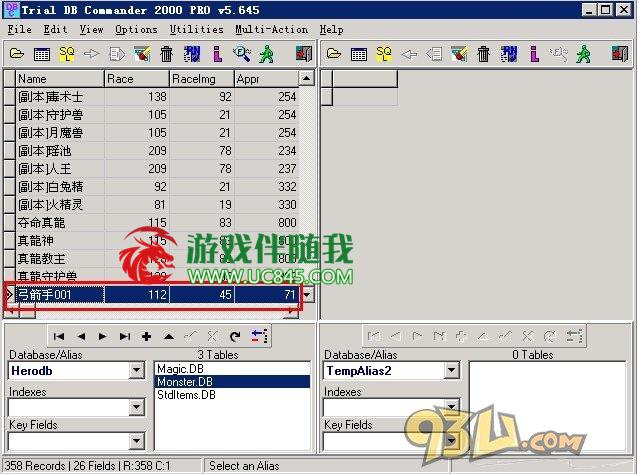
Task: Select RaceImg cell value 19
Action: (x=202, y=205)
